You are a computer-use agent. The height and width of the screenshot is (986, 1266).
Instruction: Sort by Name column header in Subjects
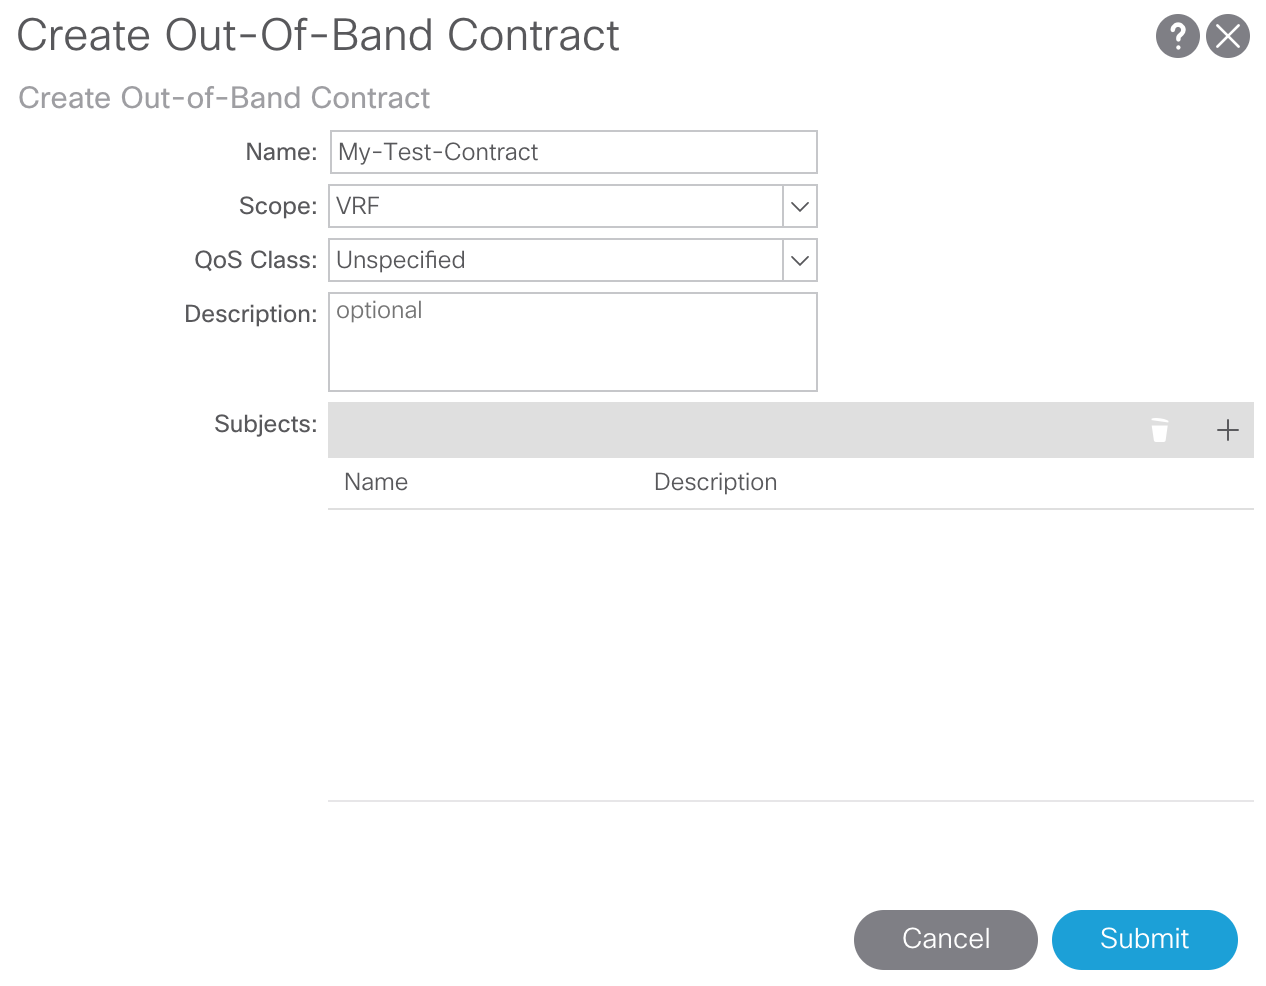(x=376, y=482)
